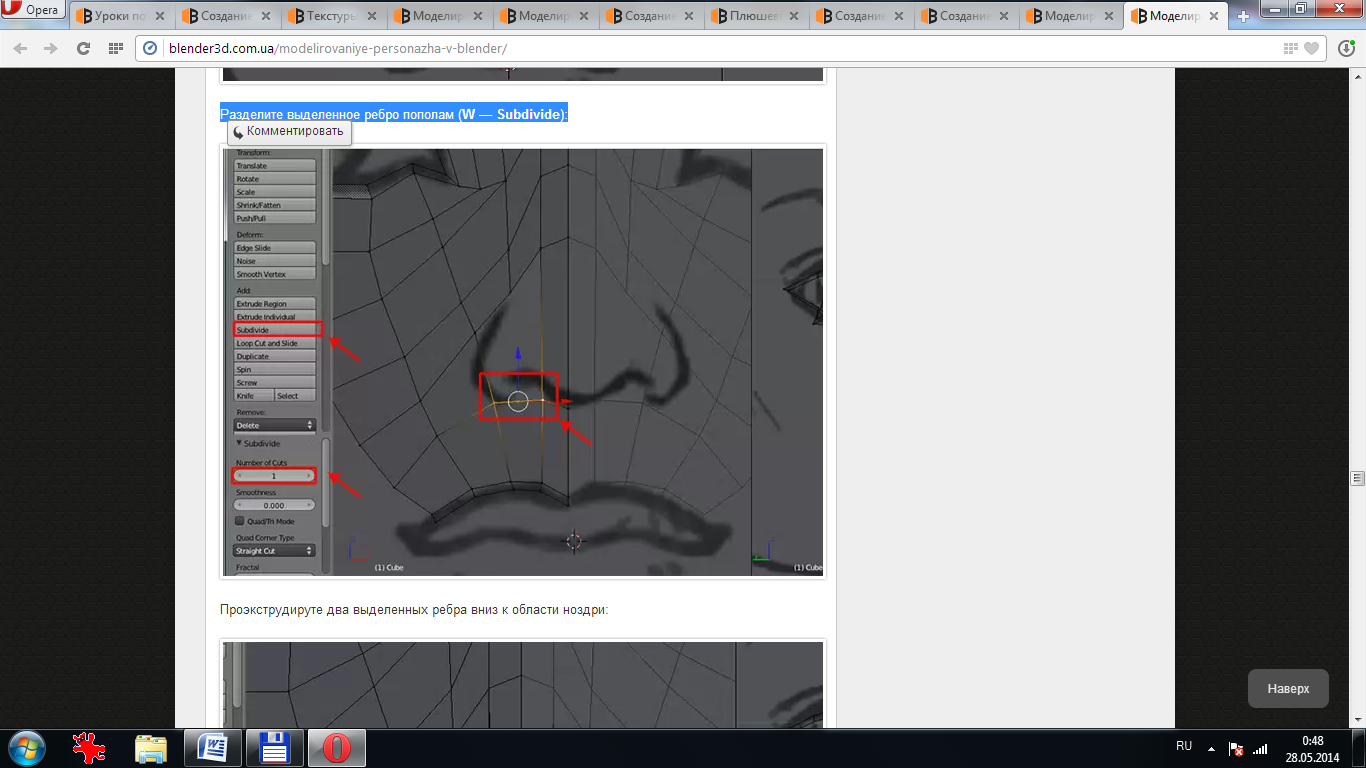Viewport: 1366px width, 768px height.
Task: Click the Number of Cuts value field
Action: [274, 476]
